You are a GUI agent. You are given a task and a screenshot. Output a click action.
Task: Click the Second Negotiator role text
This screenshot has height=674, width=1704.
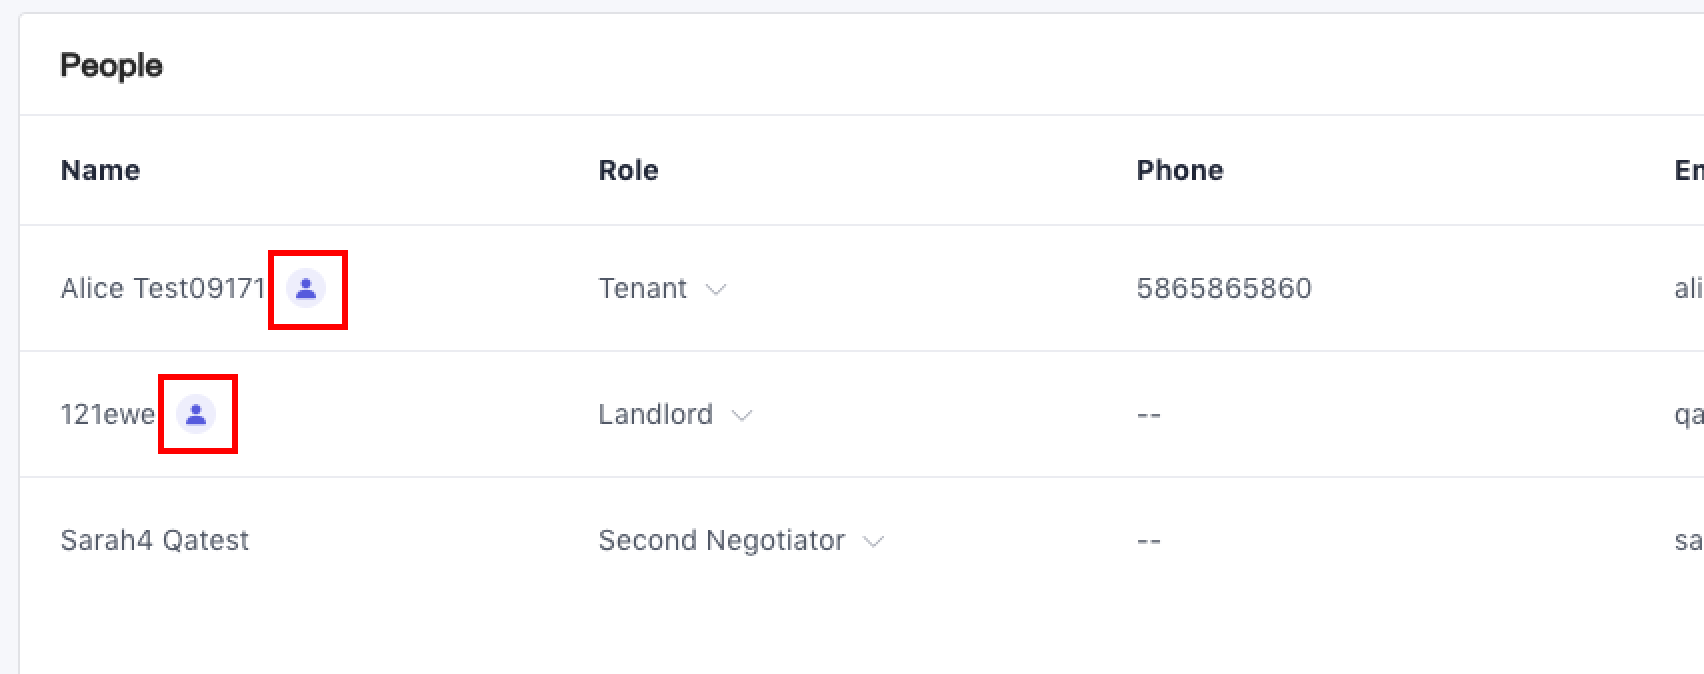coord(721,540)
